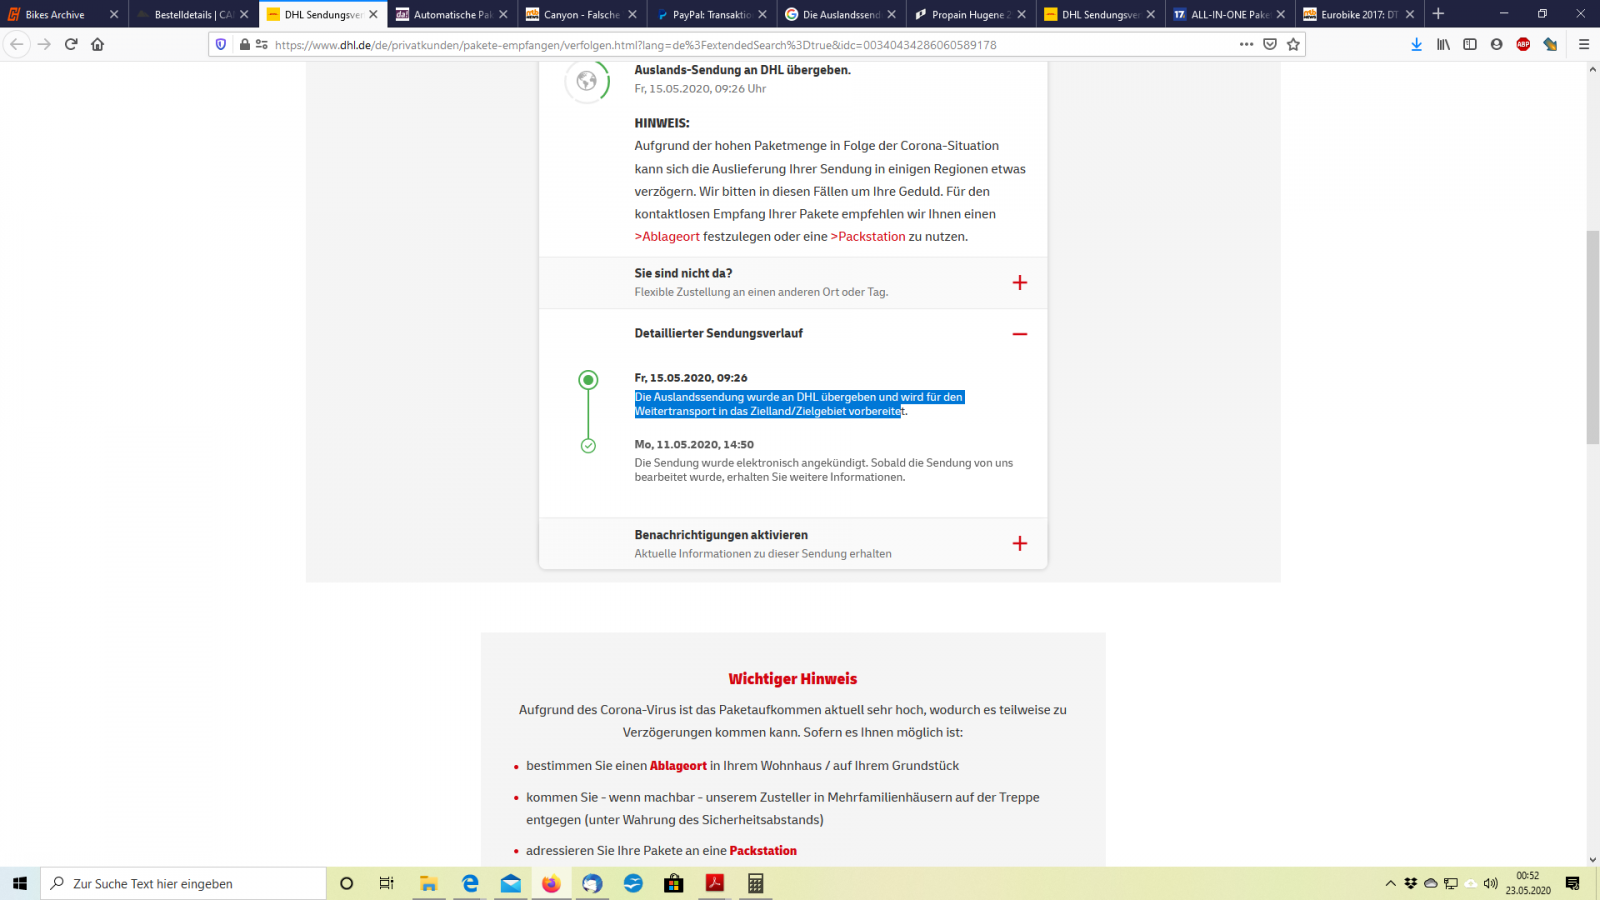The height and width of the screenshot is (900, 1600).
Task: Save page to Pocket
Action: pyautogui.click(x=1270, y=44)
